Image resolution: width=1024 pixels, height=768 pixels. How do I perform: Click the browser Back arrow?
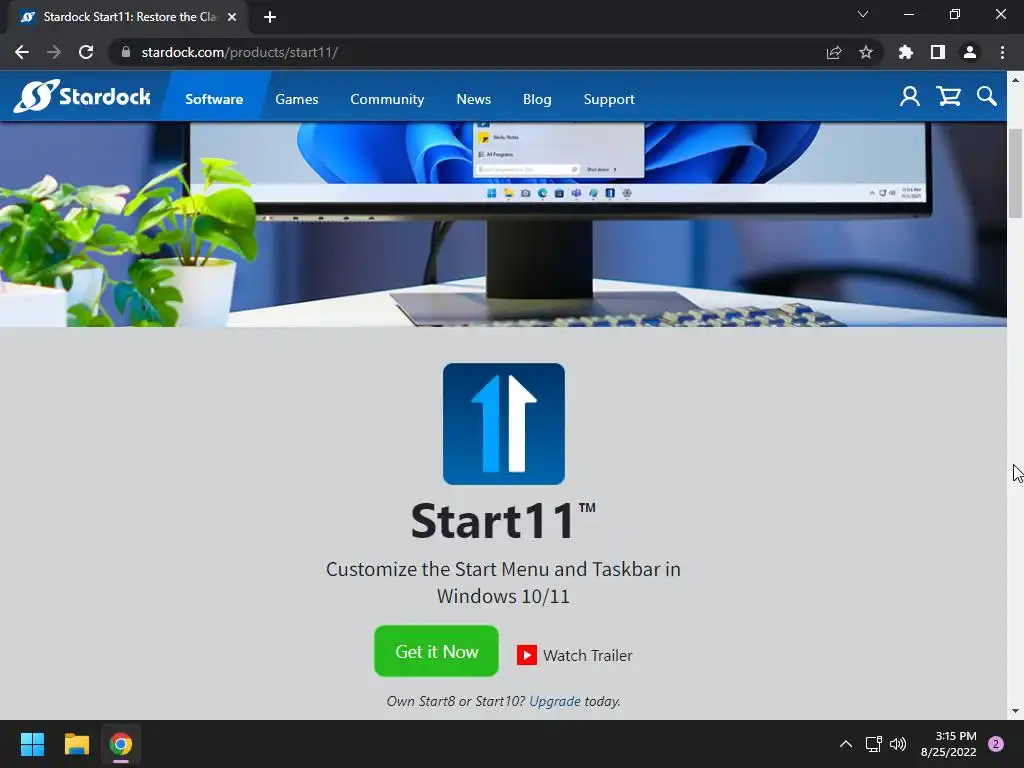point(22,52)
